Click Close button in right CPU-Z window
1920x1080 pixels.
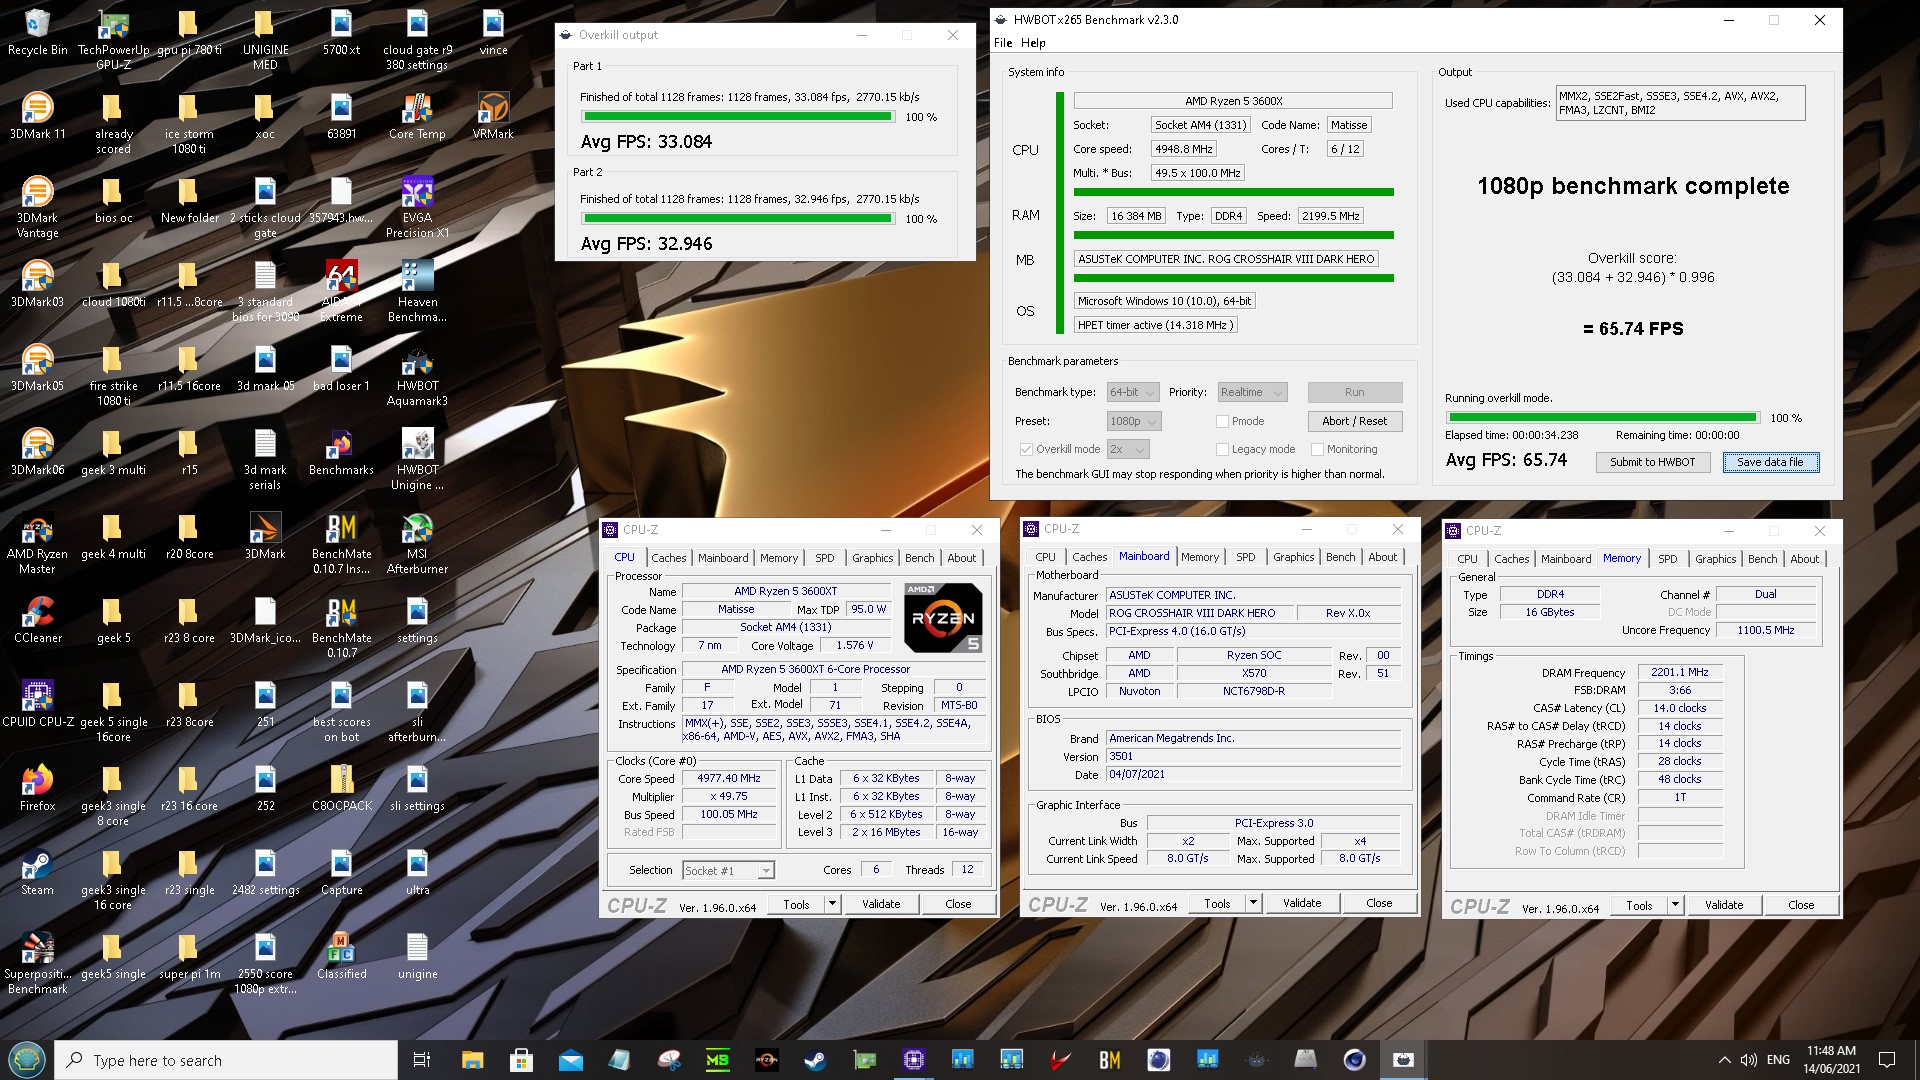pos(1800,905)
